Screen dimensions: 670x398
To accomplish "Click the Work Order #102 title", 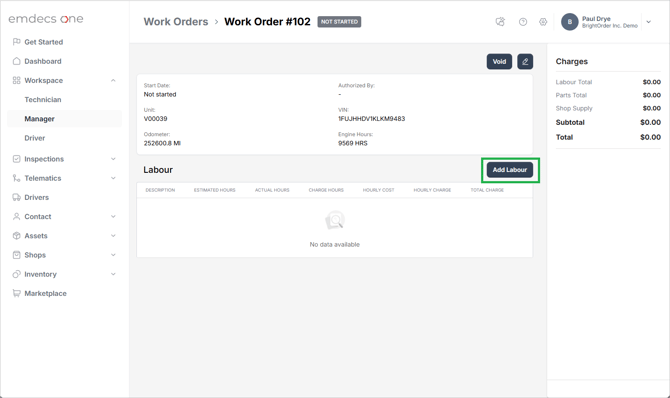I will click(x=267, y=22).
